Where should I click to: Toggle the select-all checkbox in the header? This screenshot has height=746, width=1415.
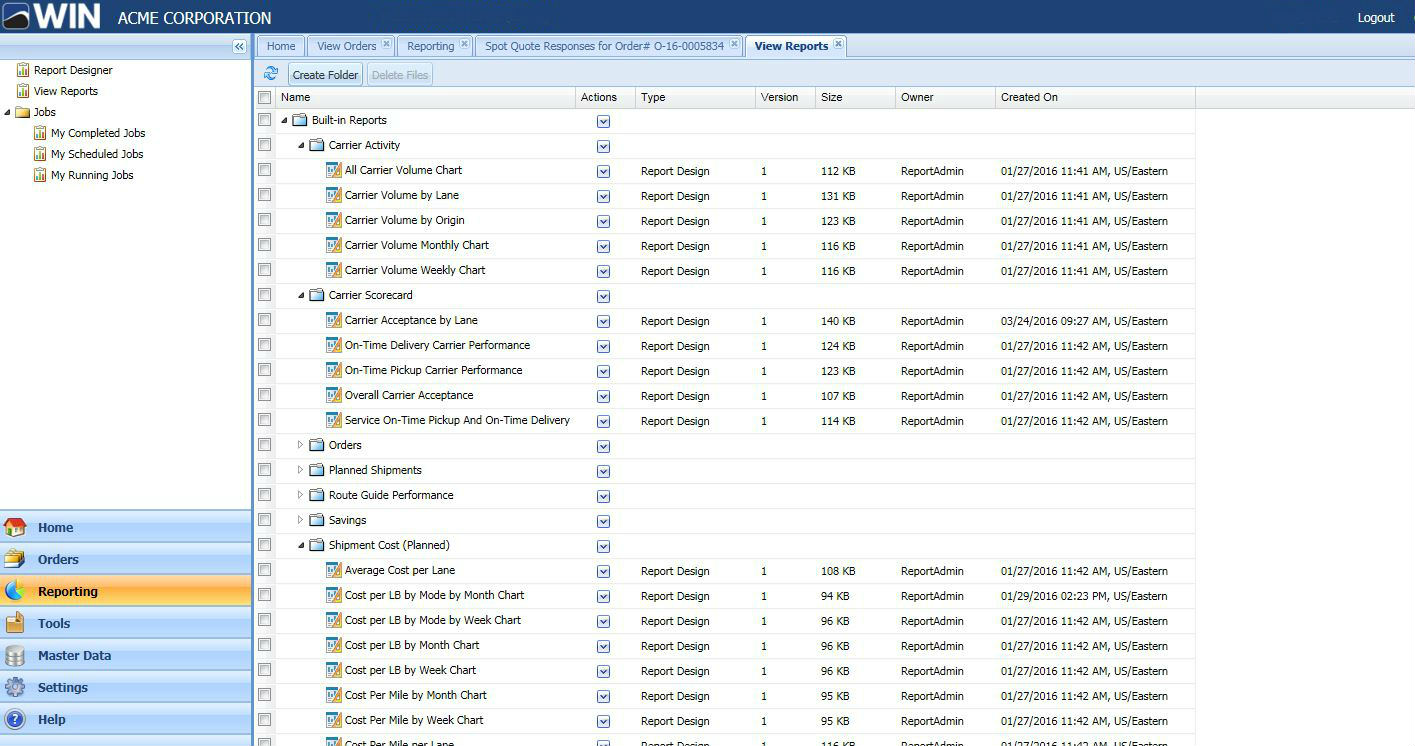point(265,97)
